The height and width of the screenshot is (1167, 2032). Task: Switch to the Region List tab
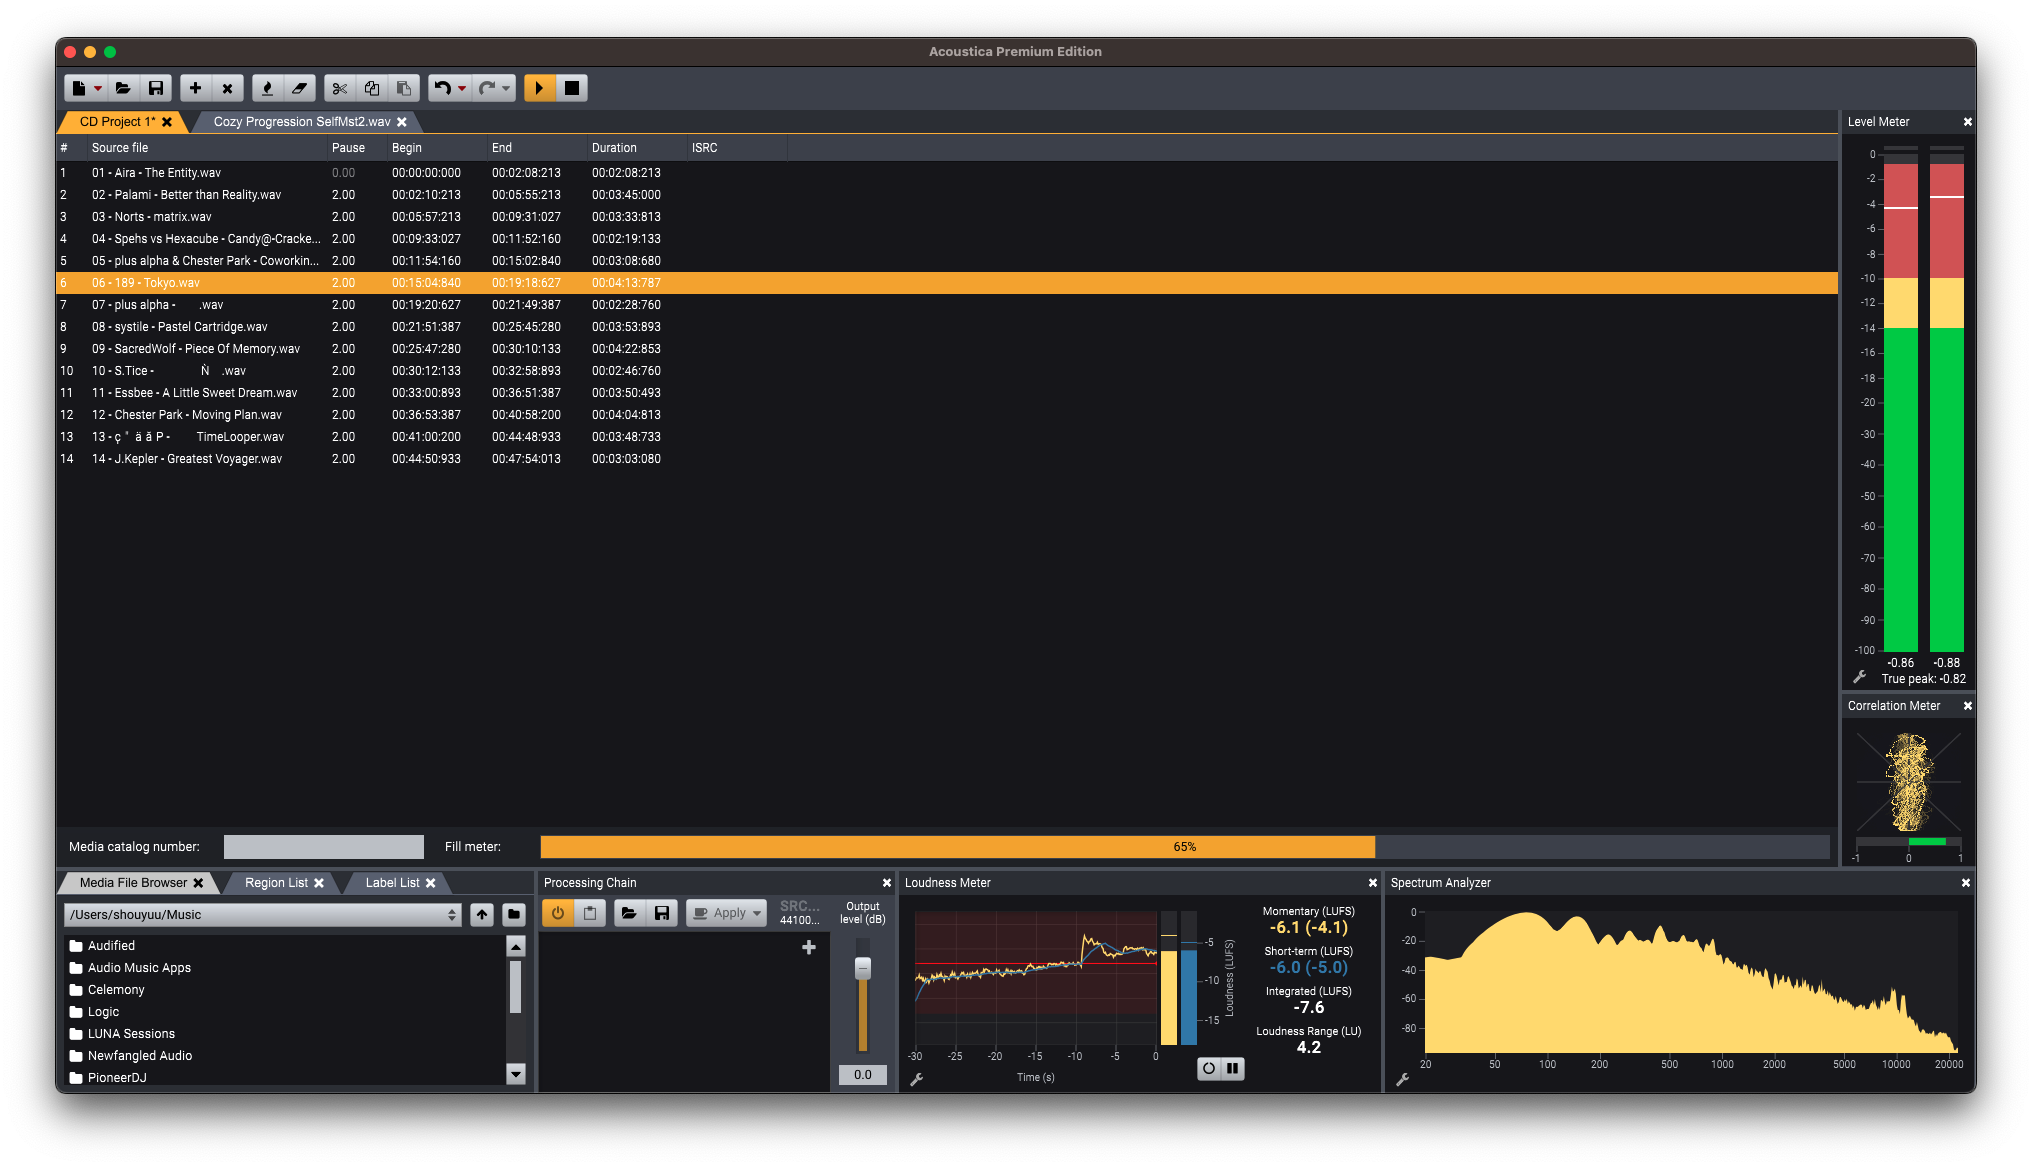pyautogui.click(x=276, y=883)
